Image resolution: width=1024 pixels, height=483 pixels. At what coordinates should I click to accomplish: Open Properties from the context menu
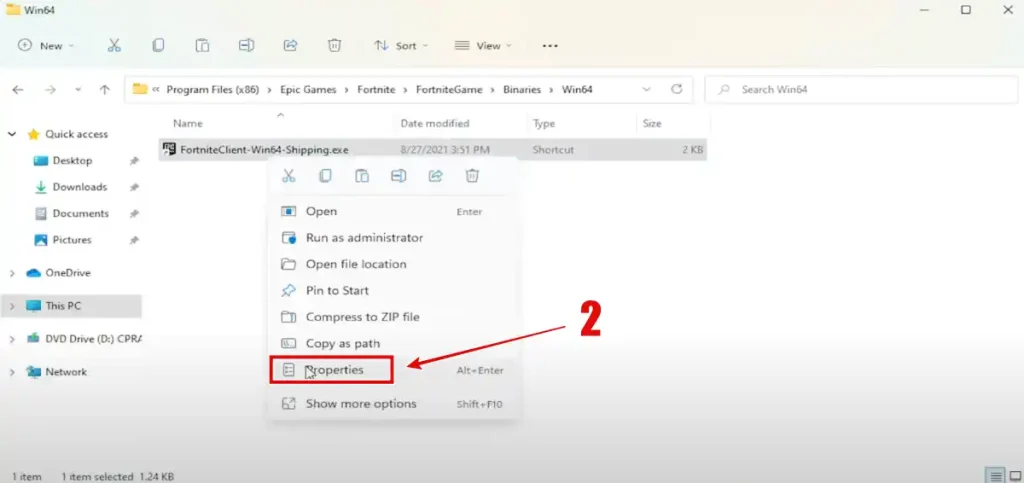point(392,369)
